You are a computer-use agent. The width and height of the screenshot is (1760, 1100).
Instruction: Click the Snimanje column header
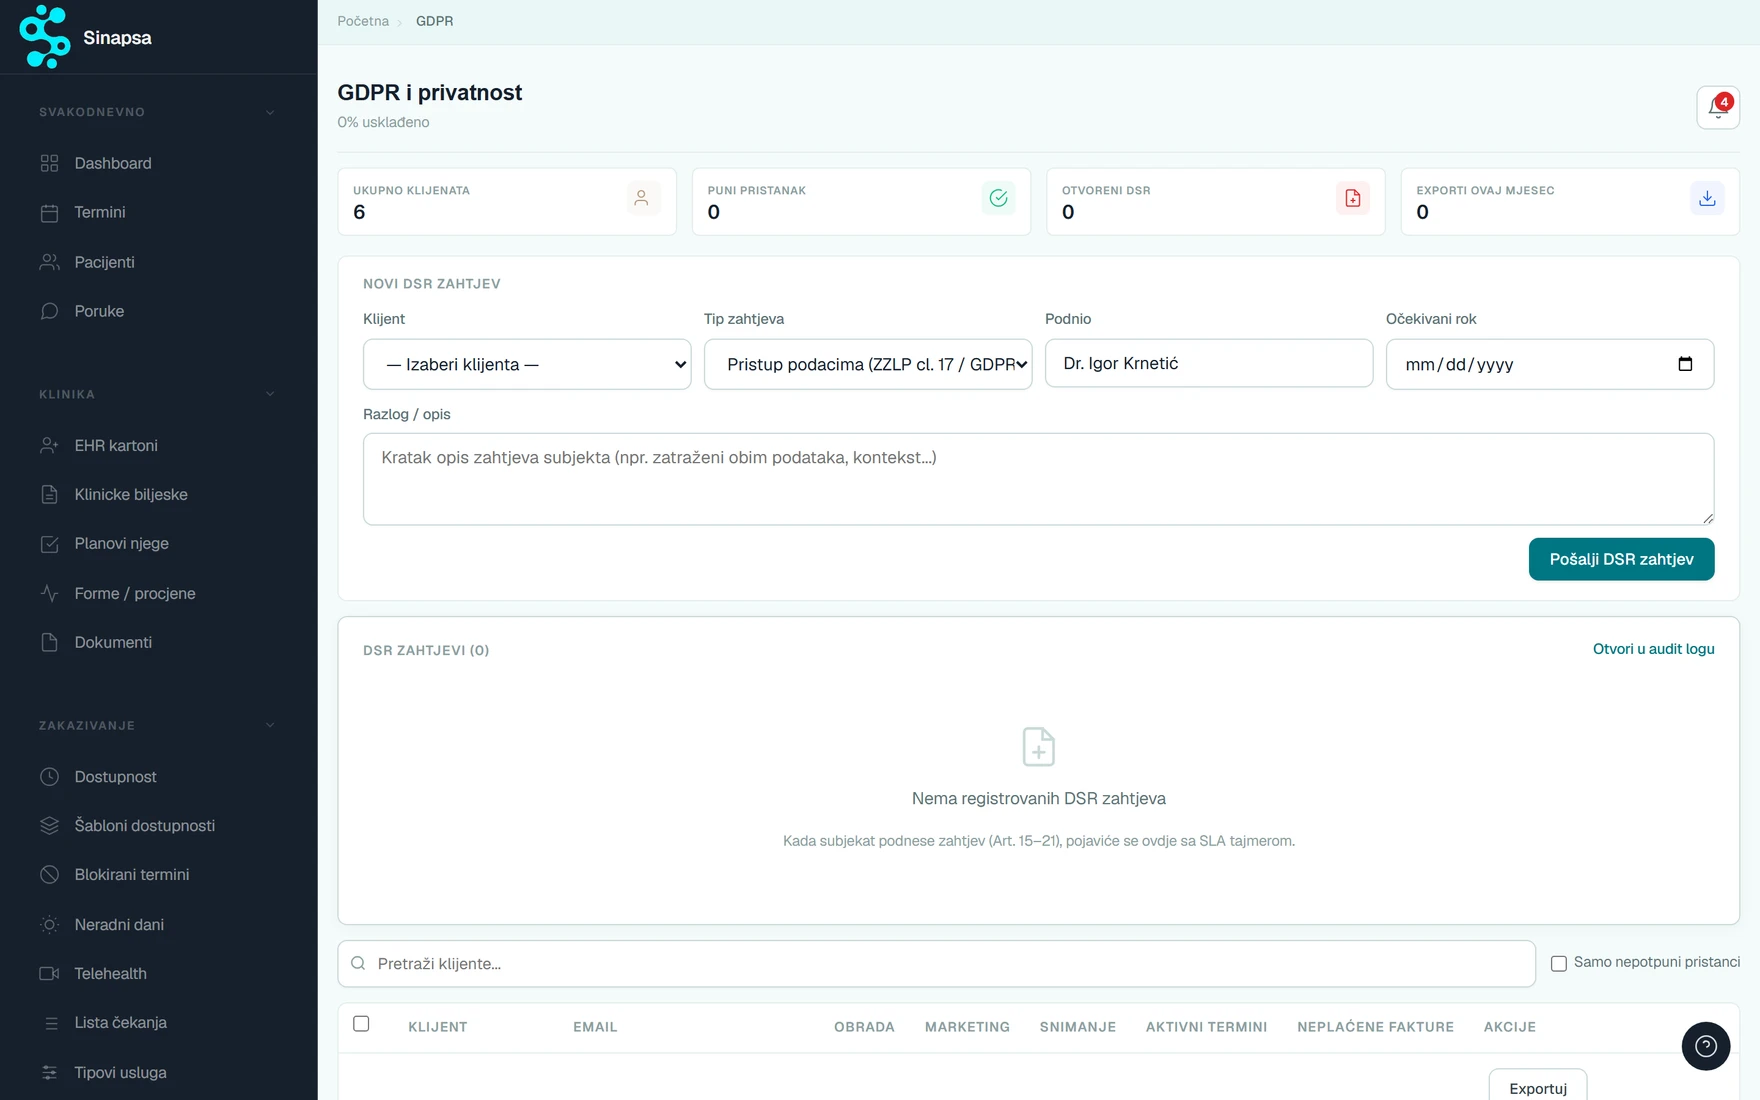(x=1077, y=1027)
